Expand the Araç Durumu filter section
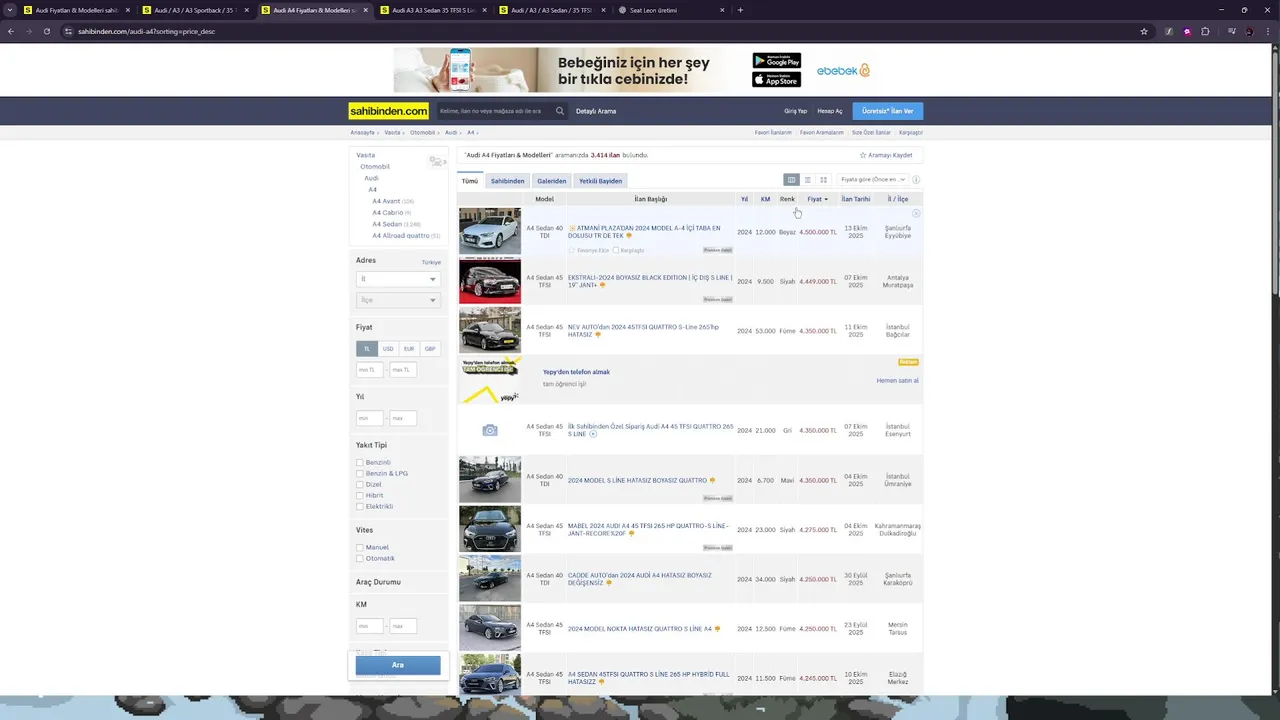The height and width of the screenshot is (720, 1280). coord(378,582)
